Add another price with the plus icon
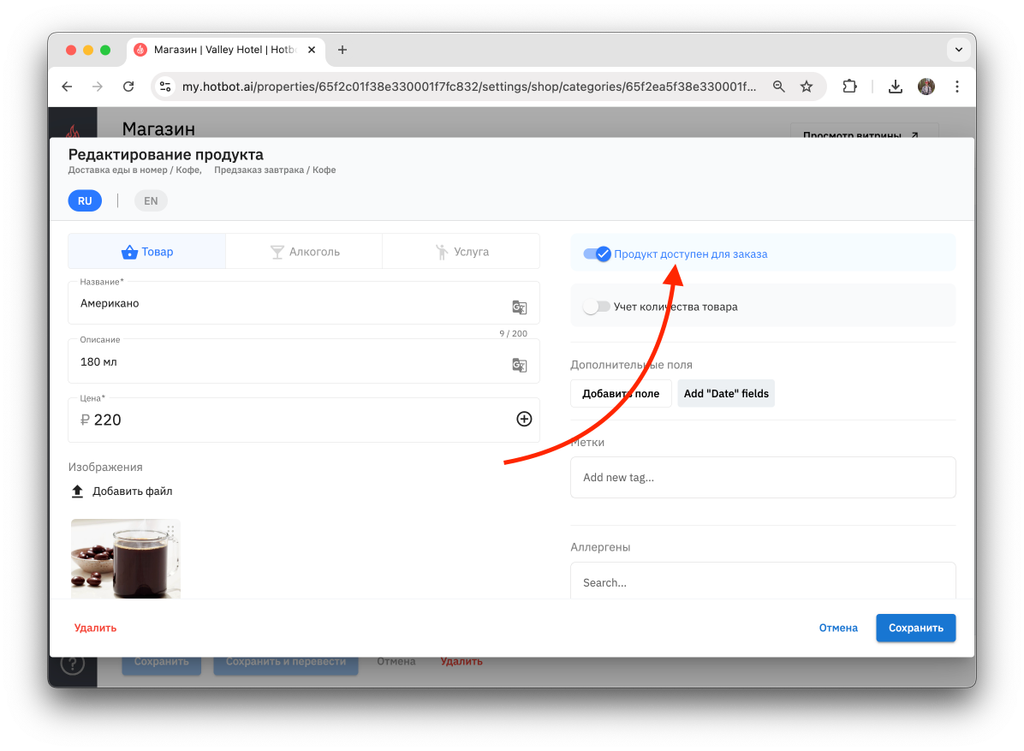1024x751 pixels. [x=524, y=419]
